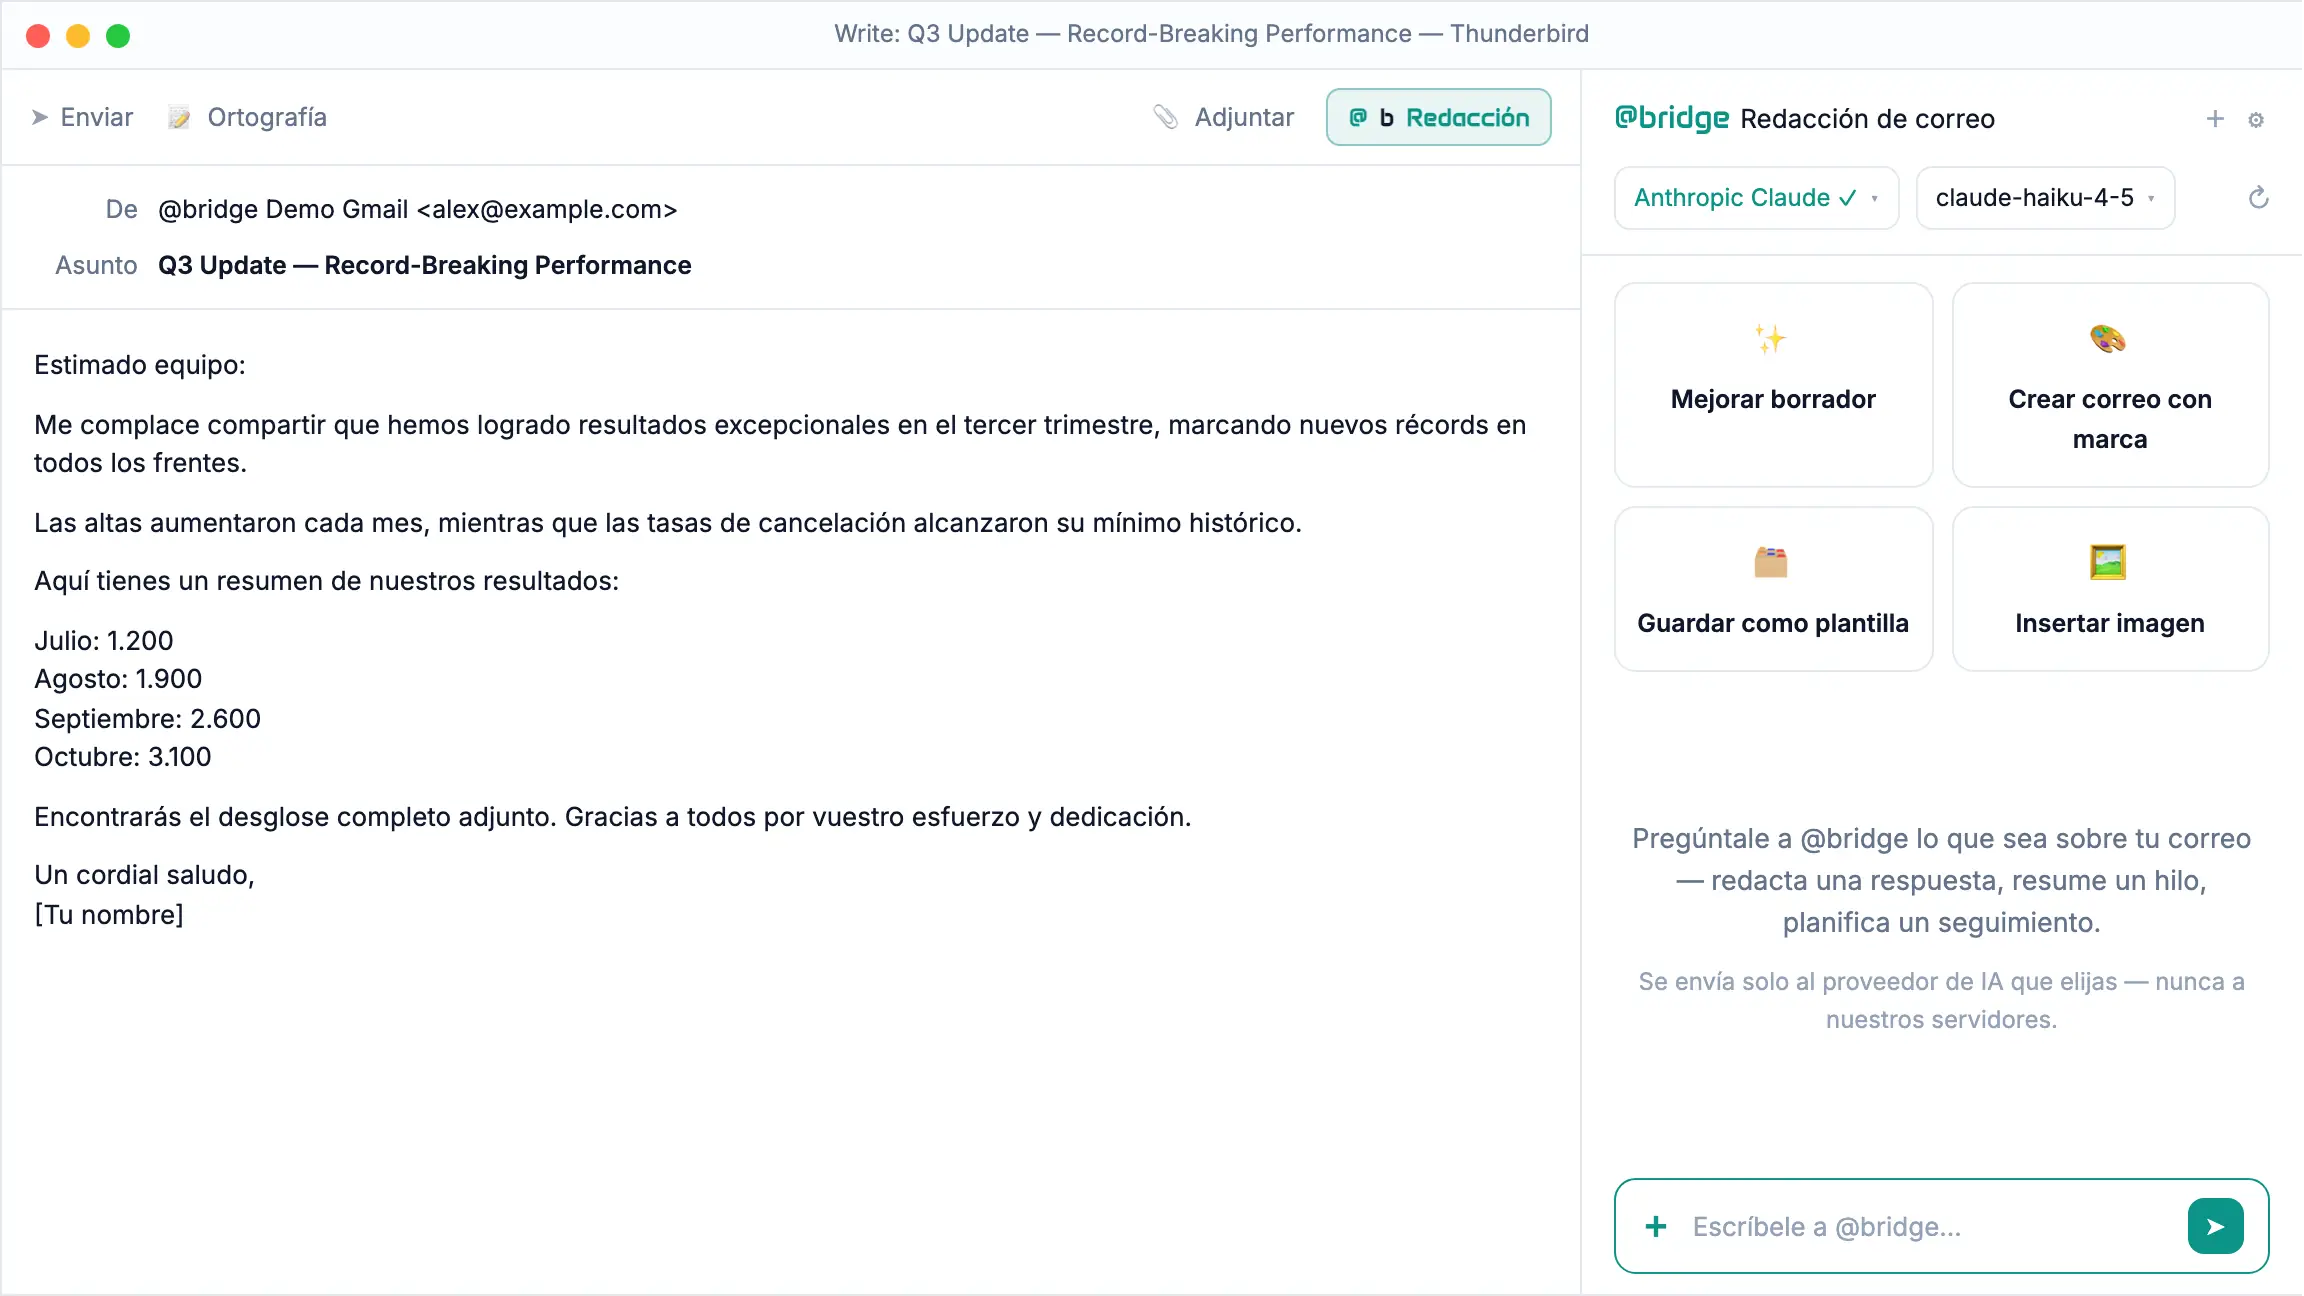Minimize the window with yellow button
The image size is (2304, 1296).
(78, 36)
